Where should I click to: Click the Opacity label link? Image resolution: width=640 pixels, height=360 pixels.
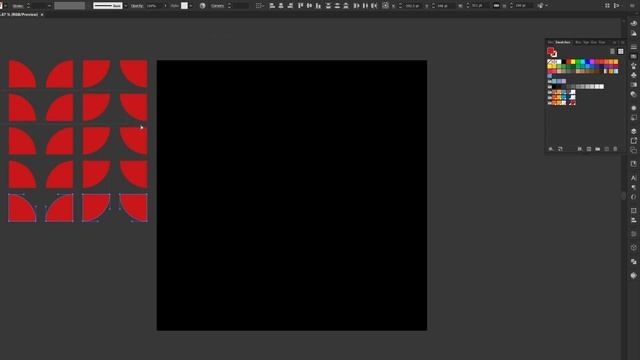tap(137, 6)
